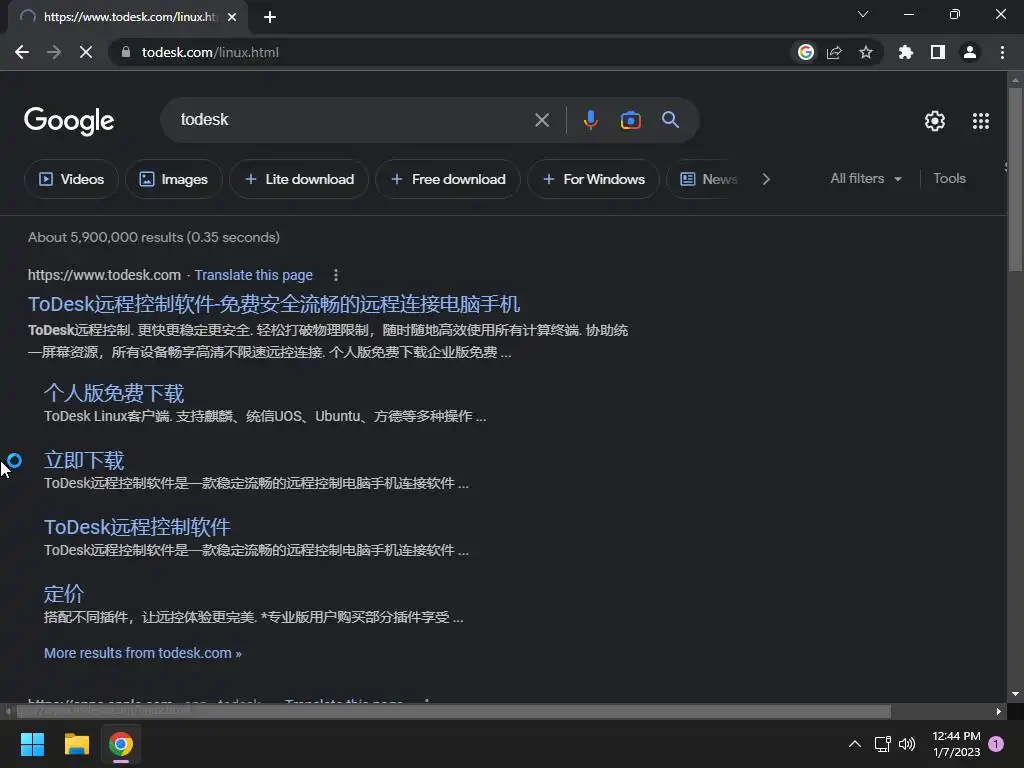Open volume control tray icon
The width and height of the screenshot is (1024, 768).
pos(907,744)
